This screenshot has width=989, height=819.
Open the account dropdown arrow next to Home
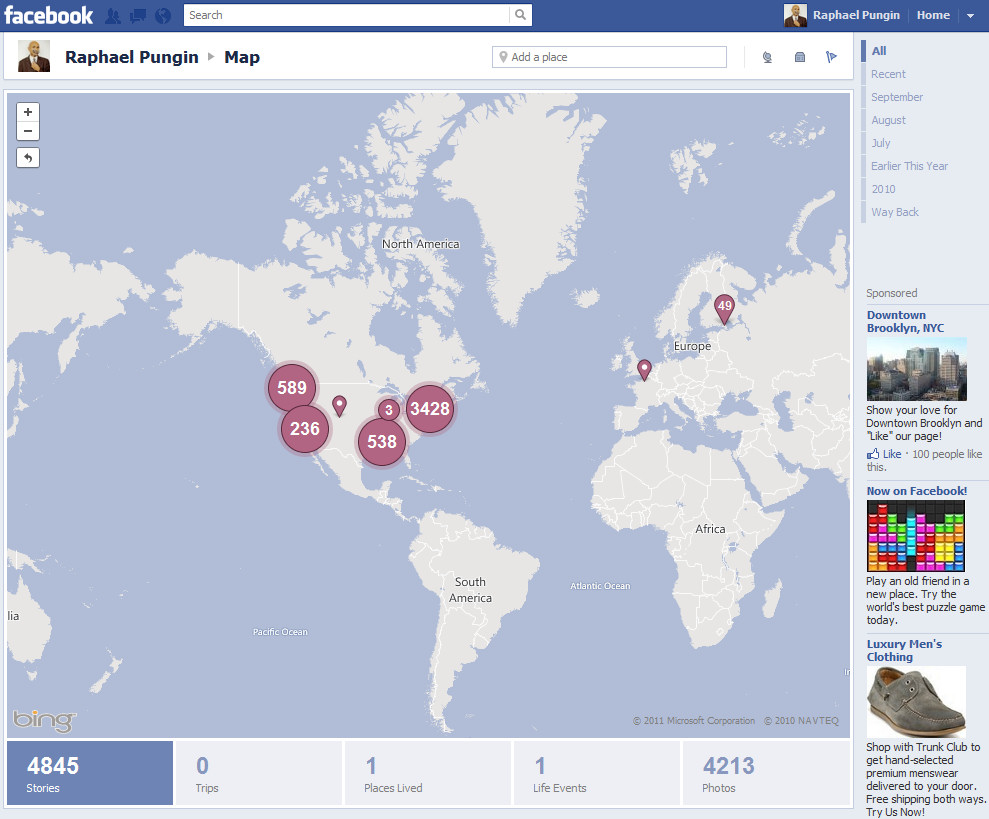tap(970, 16)
